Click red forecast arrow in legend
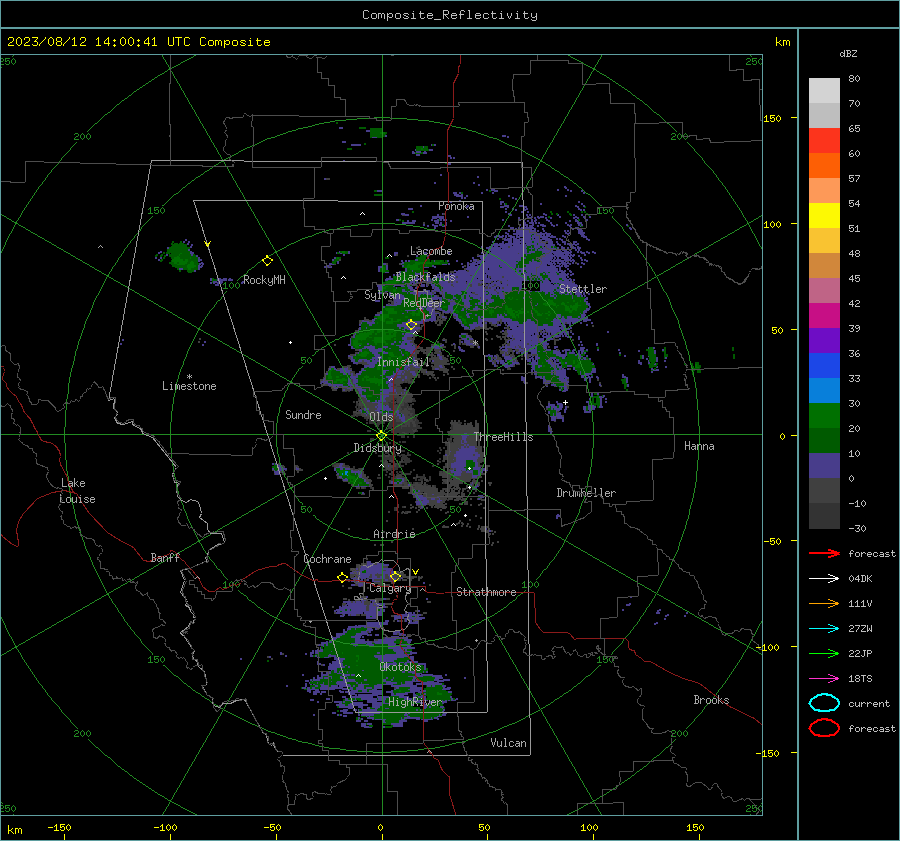Screen dimensions: 900x841 (824, 553)
